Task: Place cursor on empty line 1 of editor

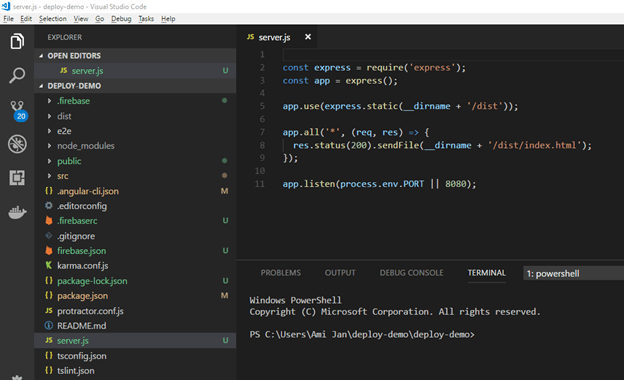Action: click(x=453, y=55)
